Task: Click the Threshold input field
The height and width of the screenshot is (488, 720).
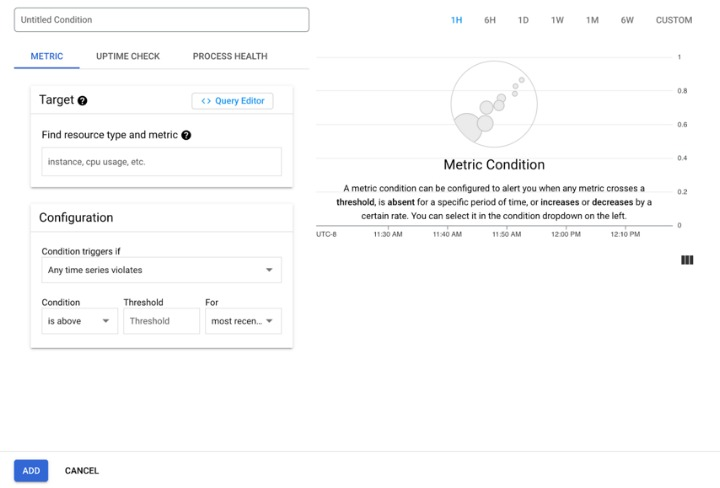Action: pos(161,321)
